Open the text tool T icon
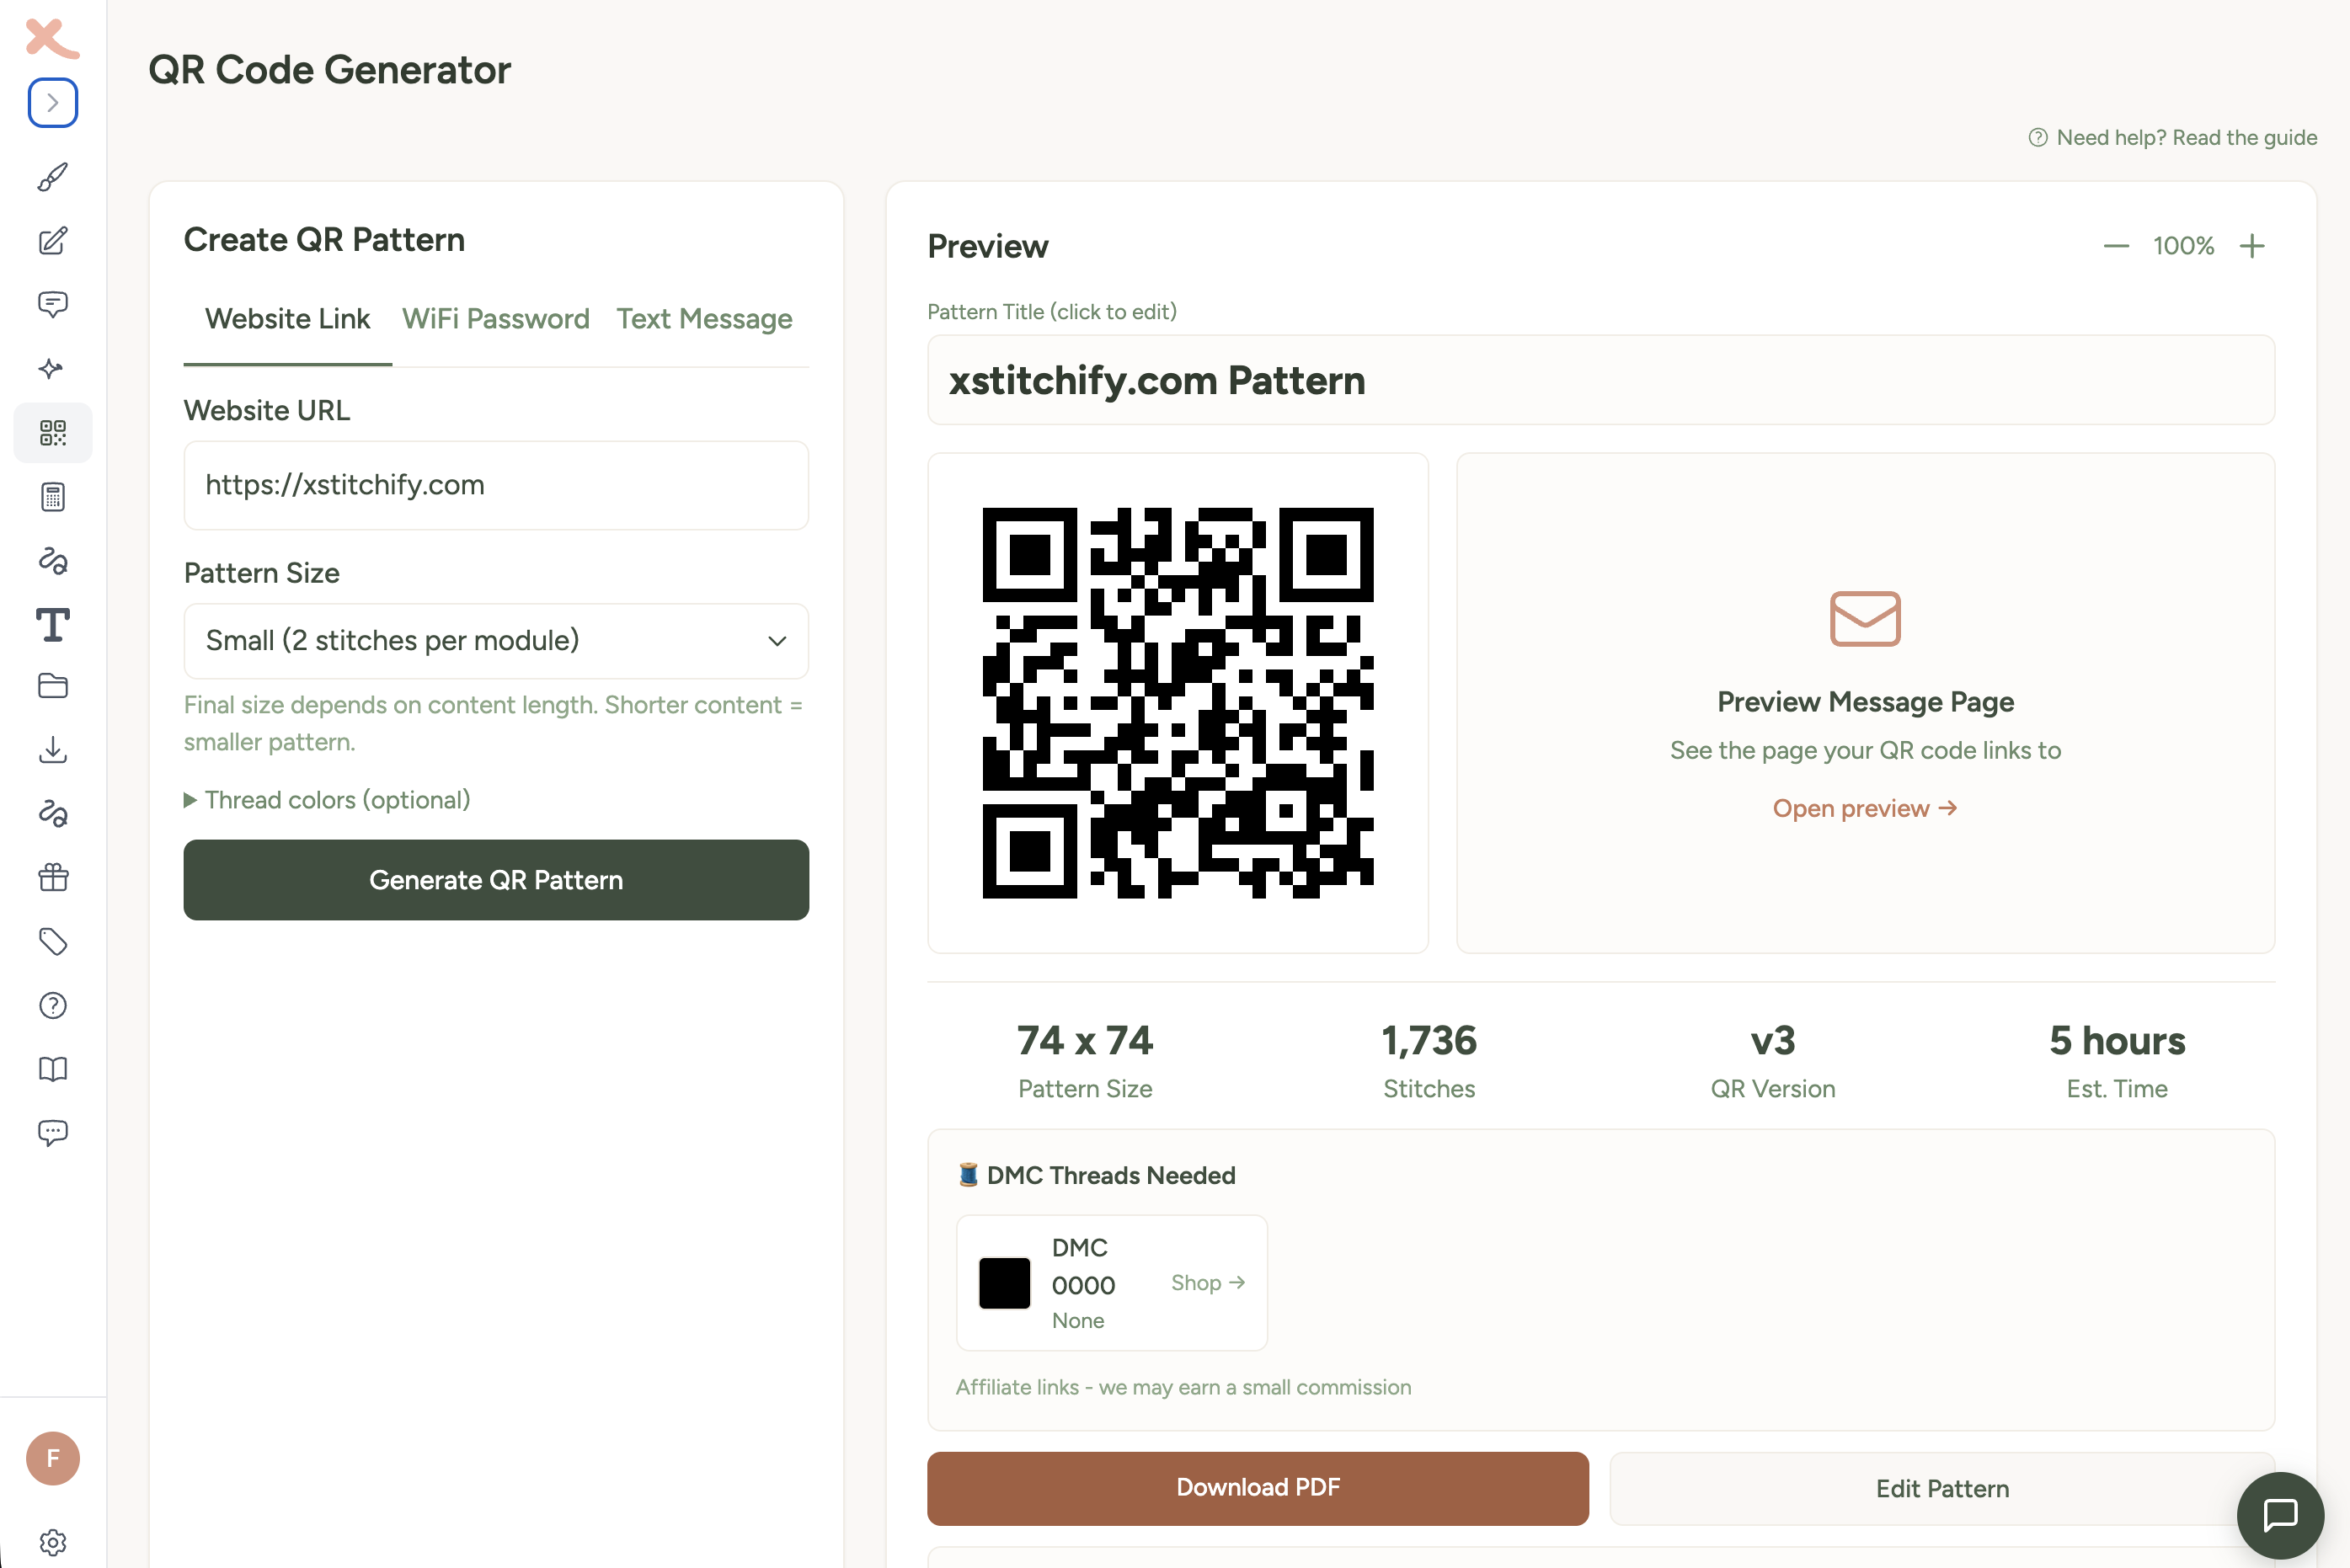2350x1568 pixels. (x=53, y=624)
